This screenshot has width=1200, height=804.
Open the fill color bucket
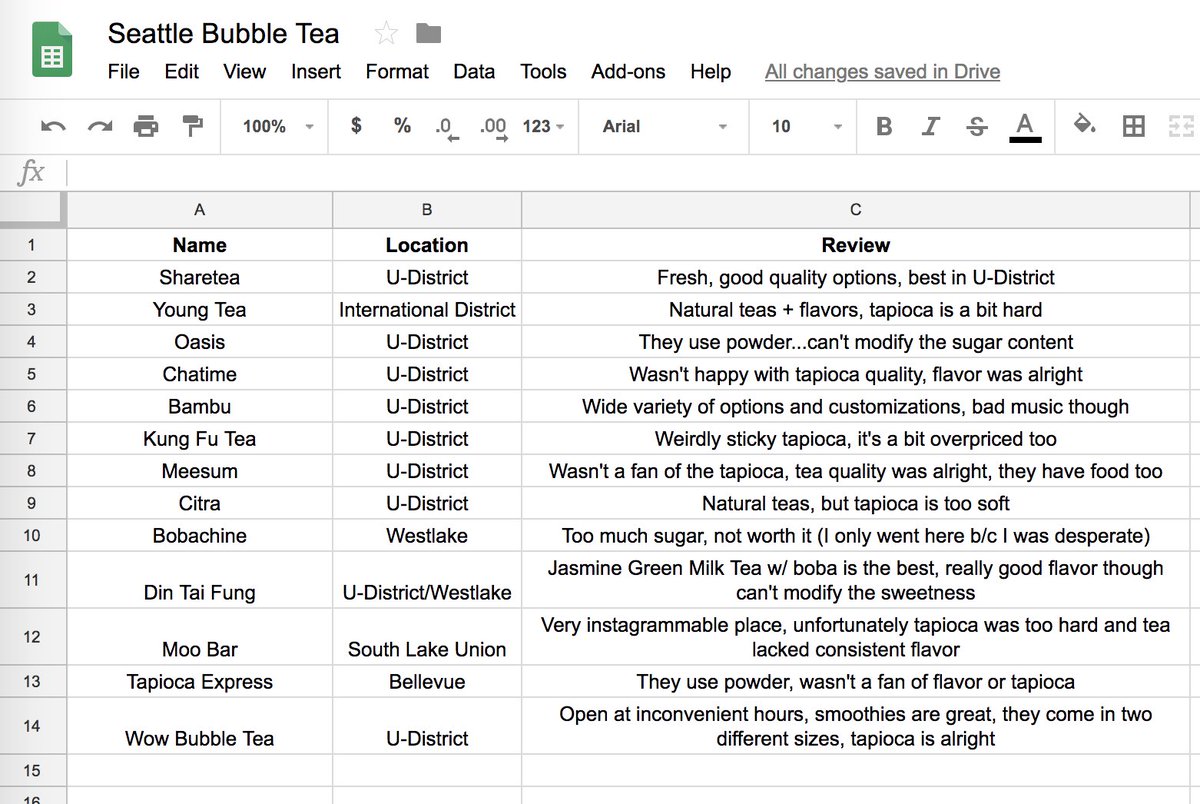[x=1084, y=125]
